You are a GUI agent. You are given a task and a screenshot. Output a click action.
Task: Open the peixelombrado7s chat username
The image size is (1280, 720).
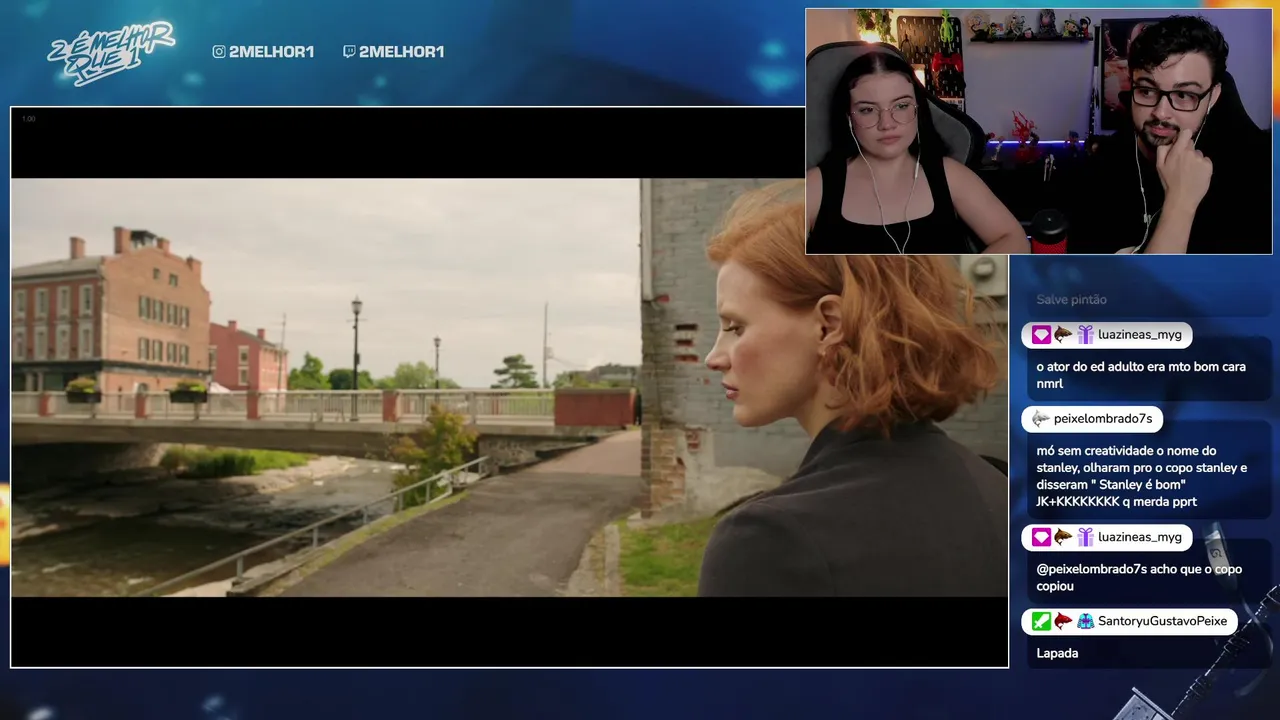coord(1103,419)
